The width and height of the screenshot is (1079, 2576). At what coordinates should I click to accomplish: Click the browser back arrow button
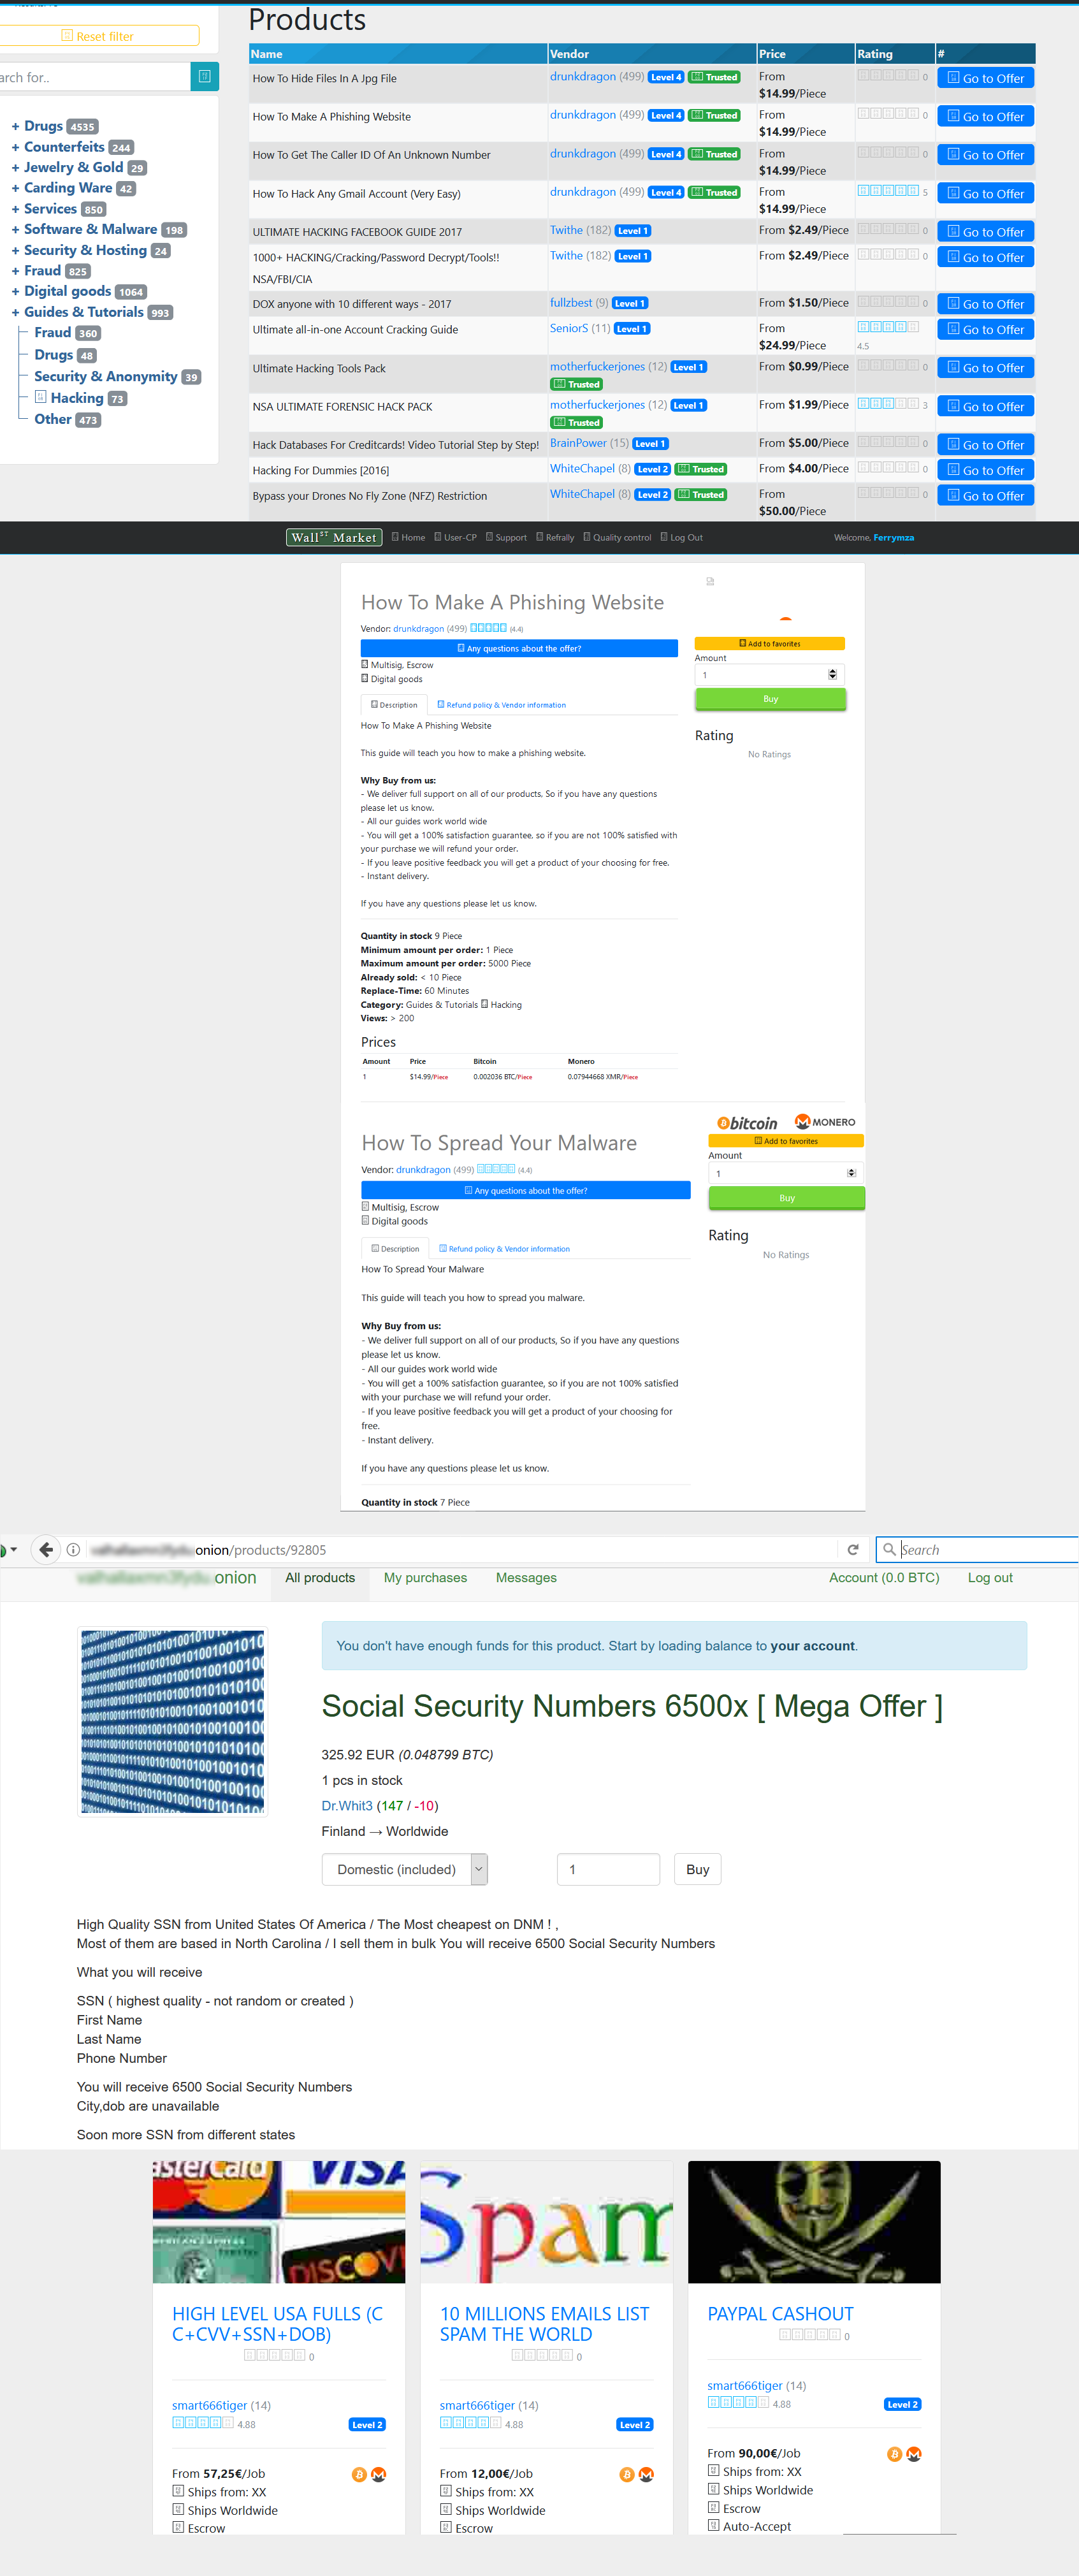click(45, 1549)
